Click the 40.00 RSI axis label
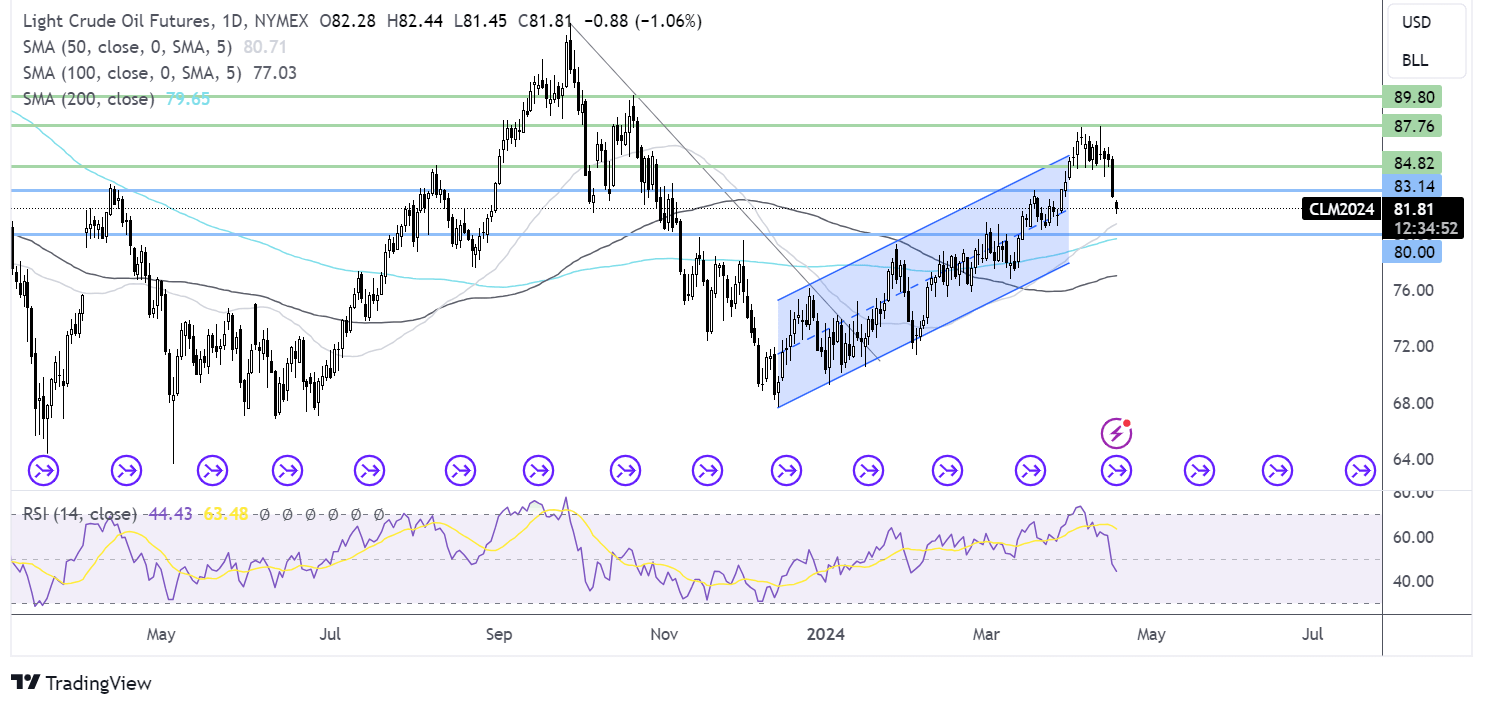Screen dimensions: 1487x709 pos(1414,581)
